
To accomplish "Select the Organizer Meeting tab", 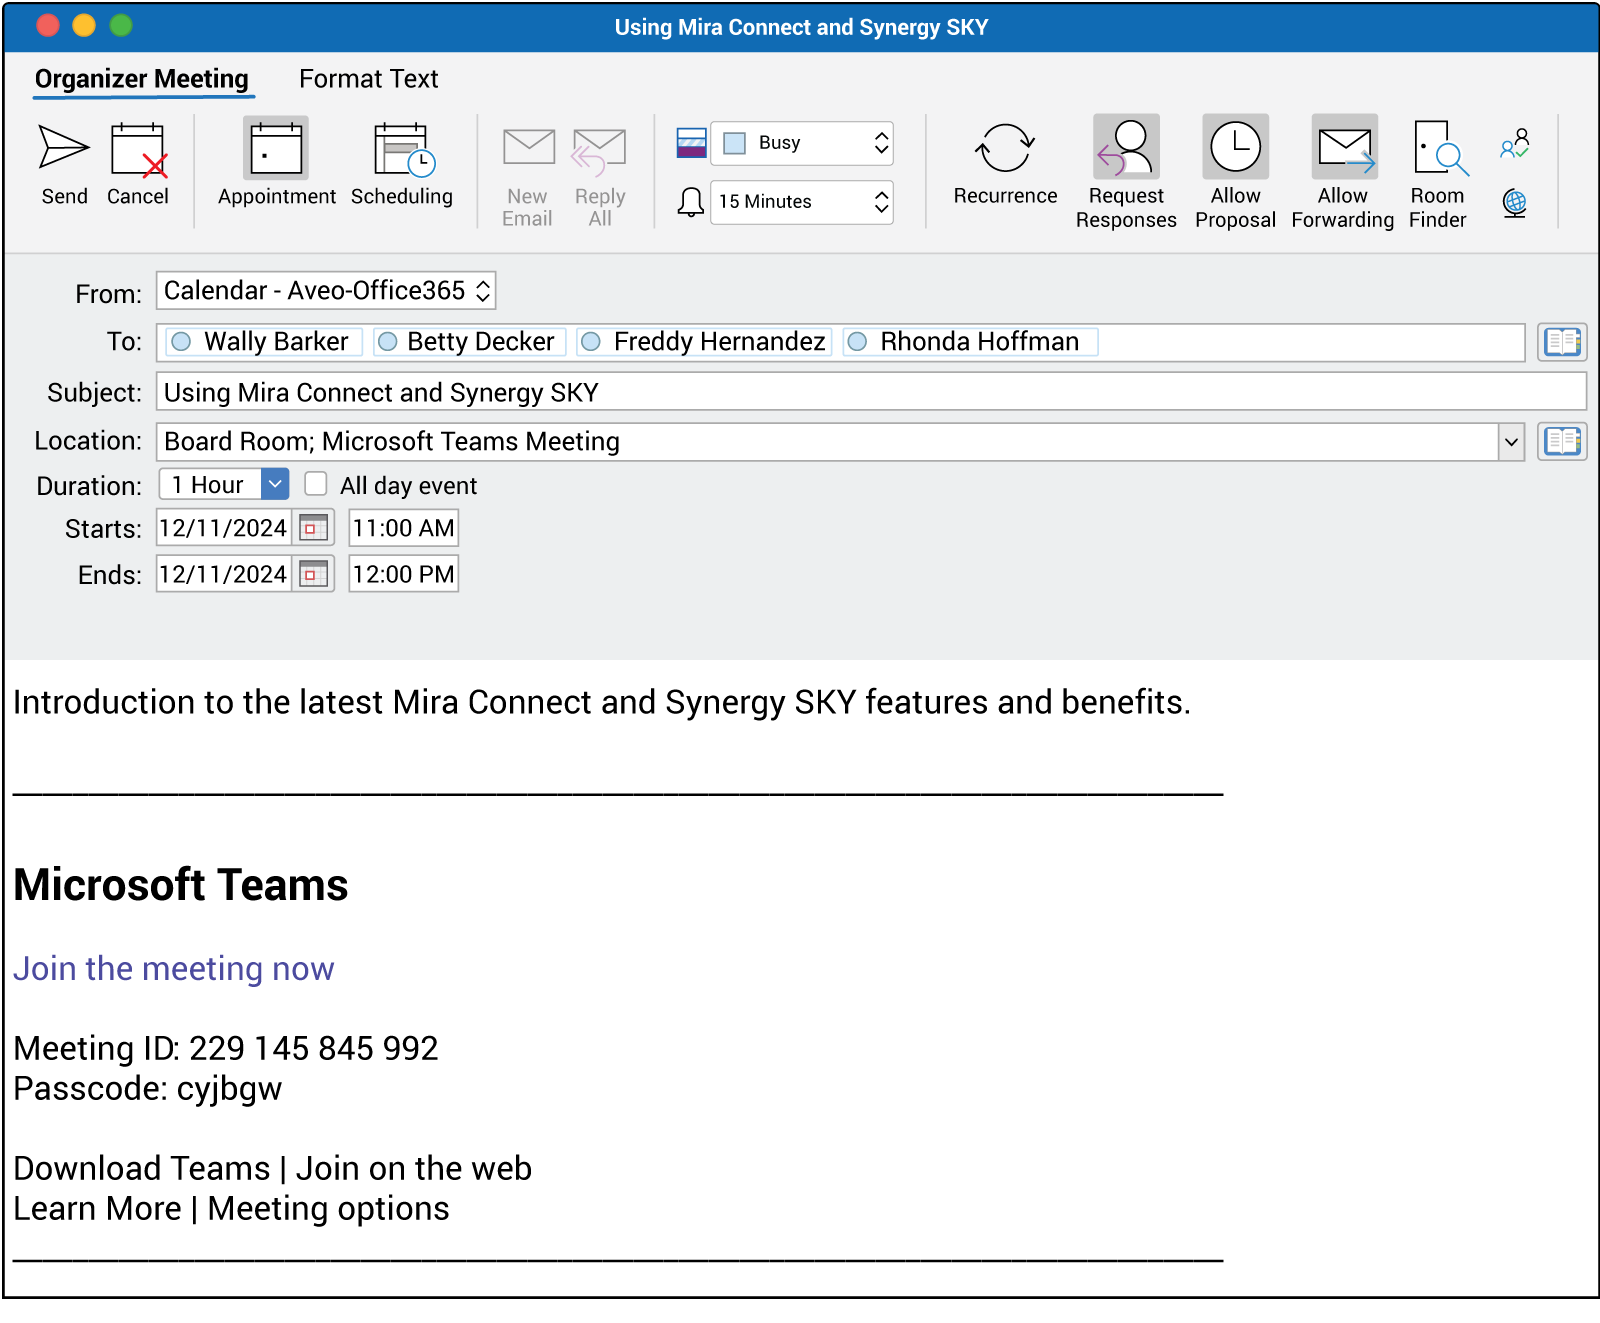I will [x=142, y=79].
